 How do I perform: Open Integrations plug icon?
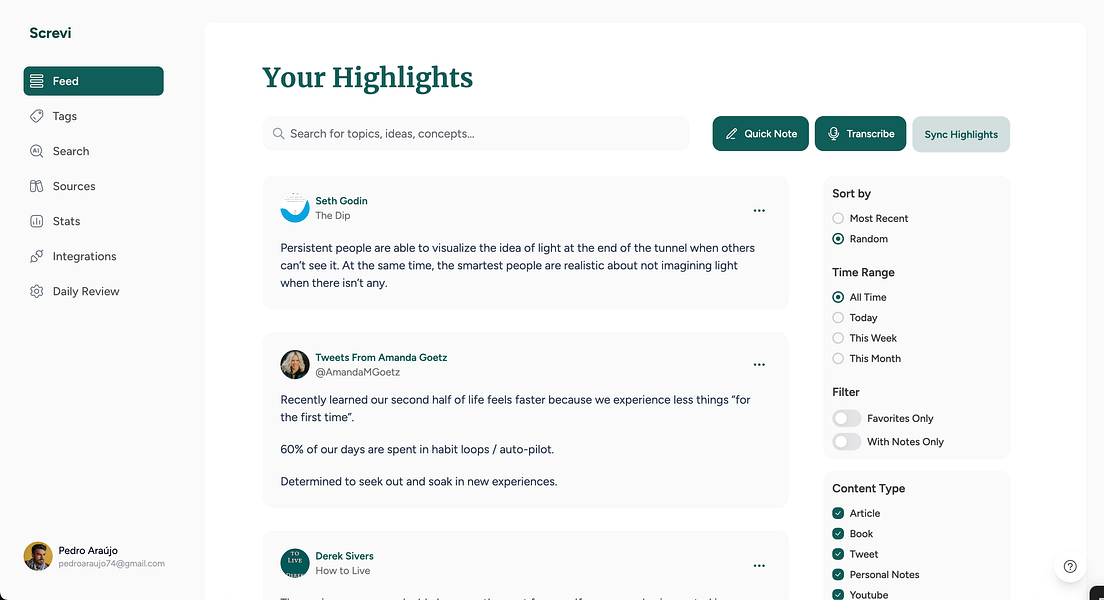click(x=37, y=256)
